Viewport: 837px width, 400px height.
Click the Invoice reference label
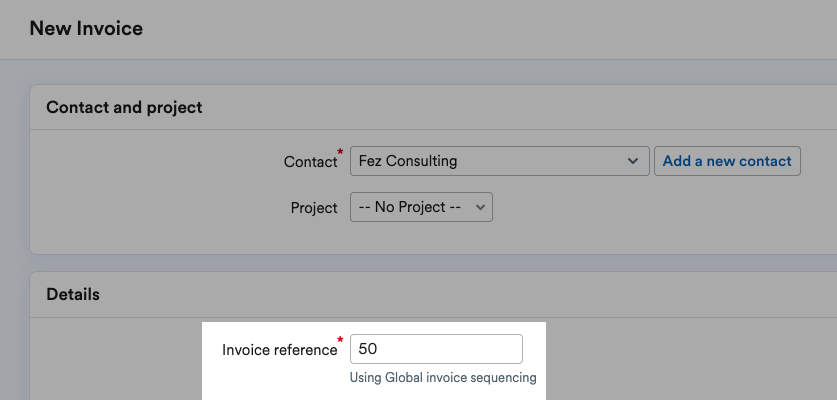point(280,350)
